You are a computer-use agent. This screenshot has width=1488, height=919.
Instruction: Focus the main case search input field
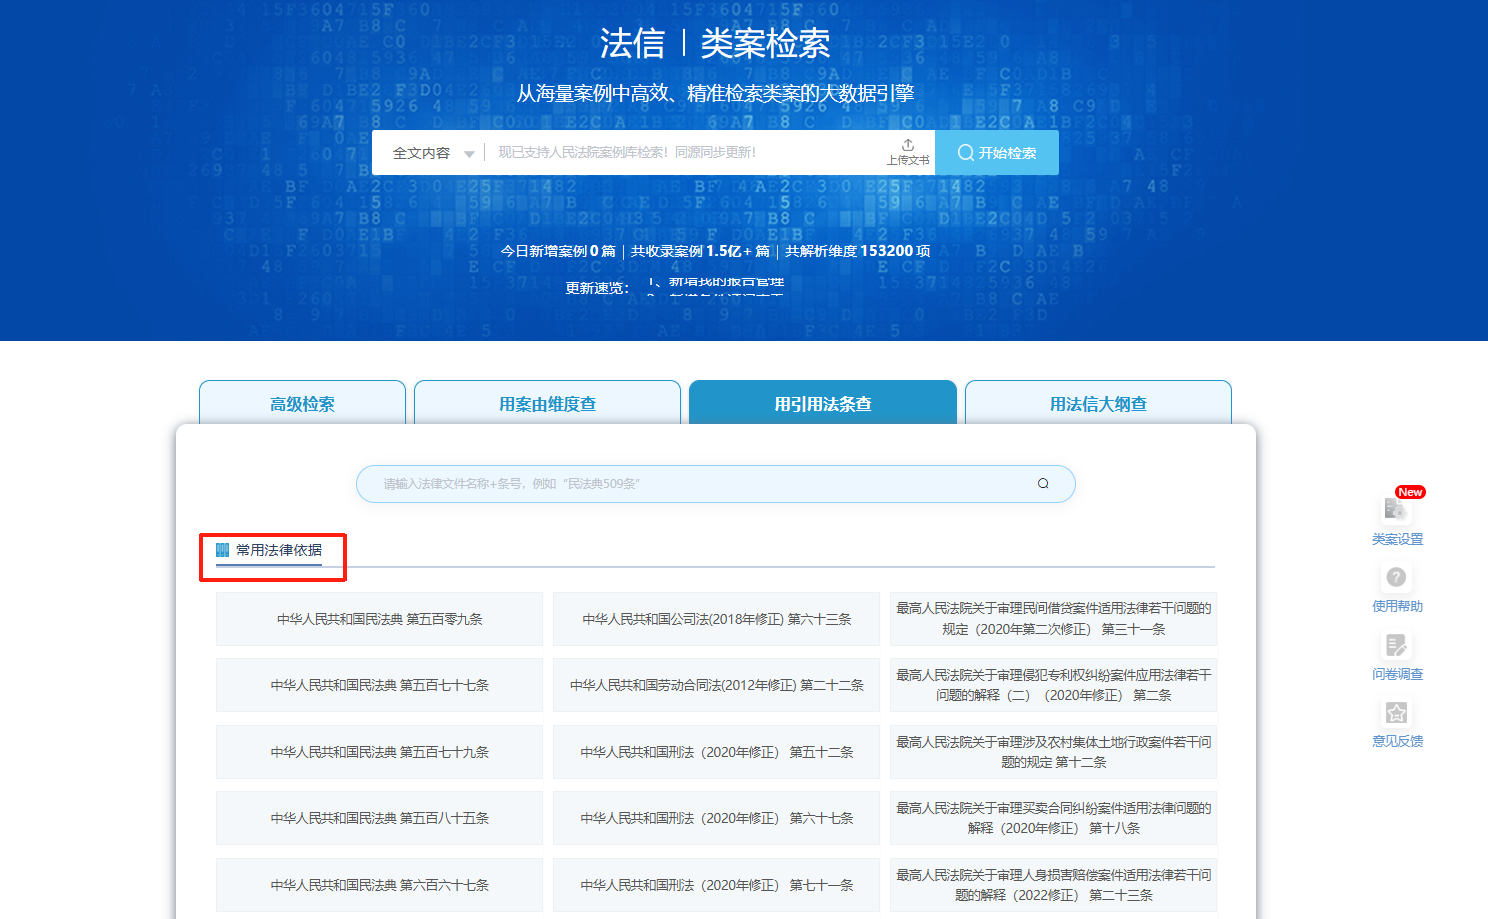tap(686, 153)
